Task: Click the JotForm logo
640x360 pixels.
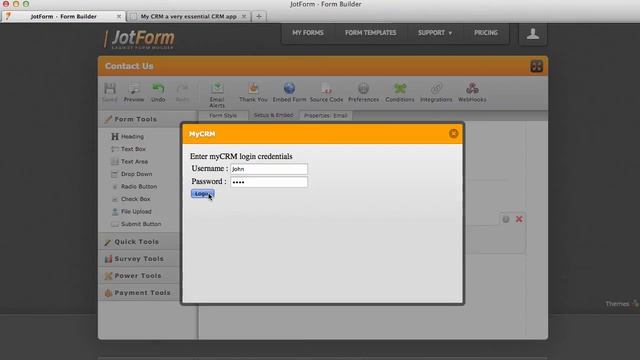Action: 140,39
